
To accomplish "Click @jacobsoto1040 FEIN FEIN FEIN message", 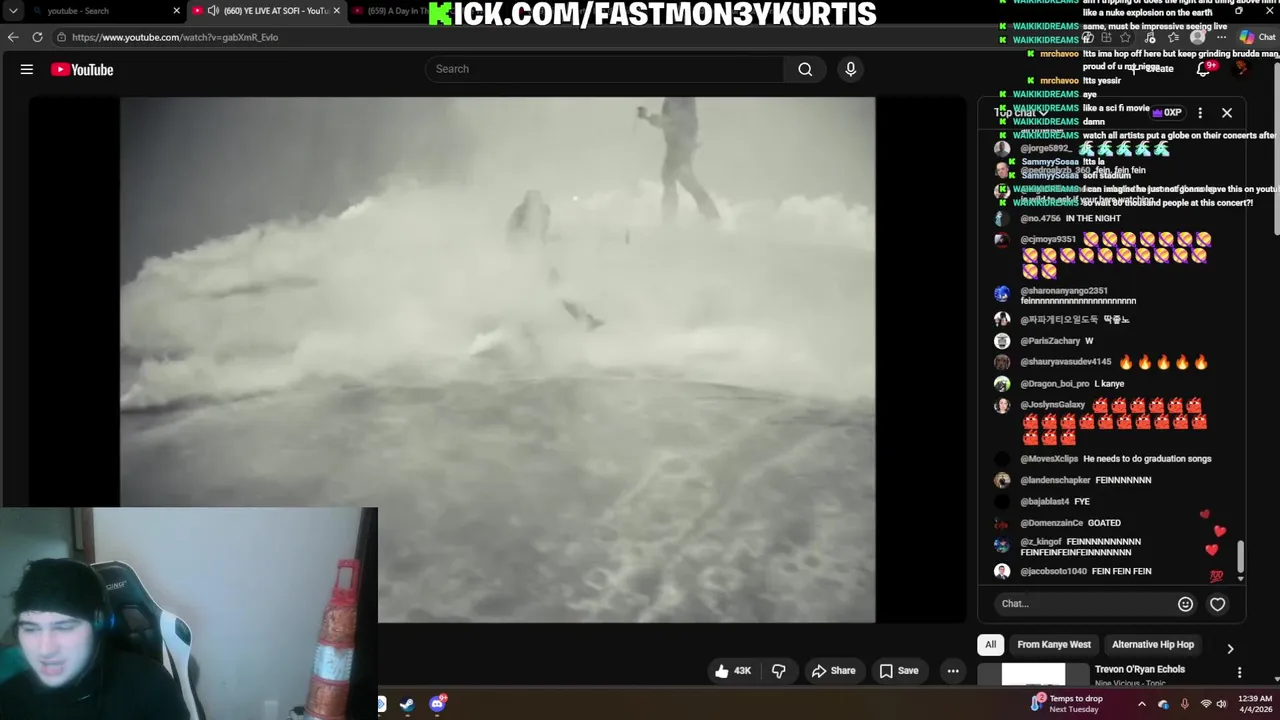I will click(1073, 571).
